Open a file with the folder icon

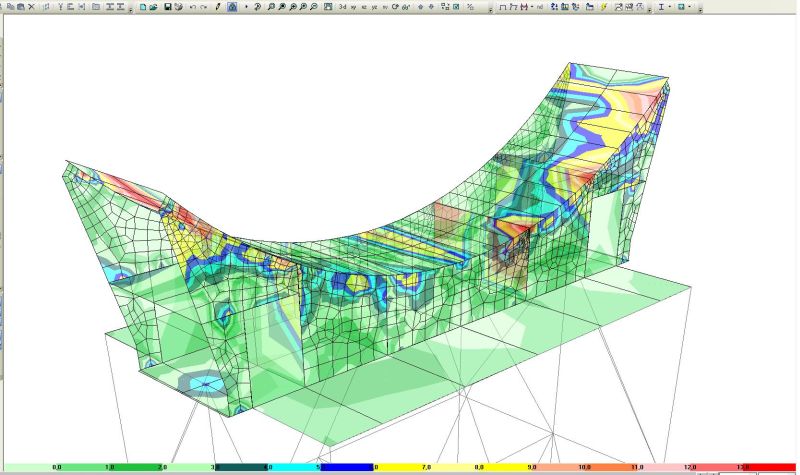click(154, 6)
